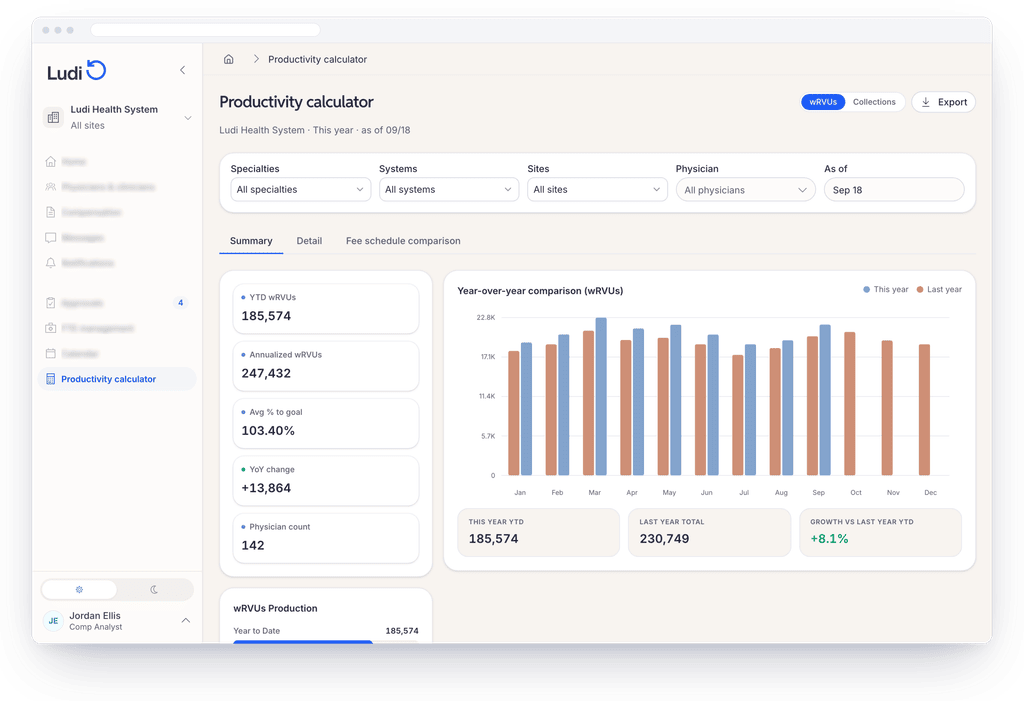This screenshot has width=1024, height=701.
Task: Click the As of Sep 18 date field
Action: pos(894,189)
